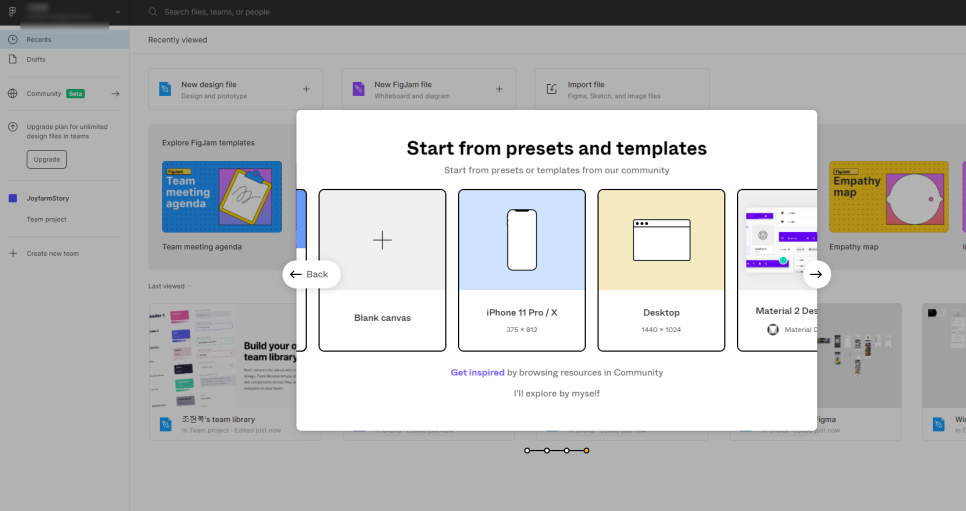Open Empathy map template thumbnail
This screenshot has height=511, width=966.
pos(888,197)
